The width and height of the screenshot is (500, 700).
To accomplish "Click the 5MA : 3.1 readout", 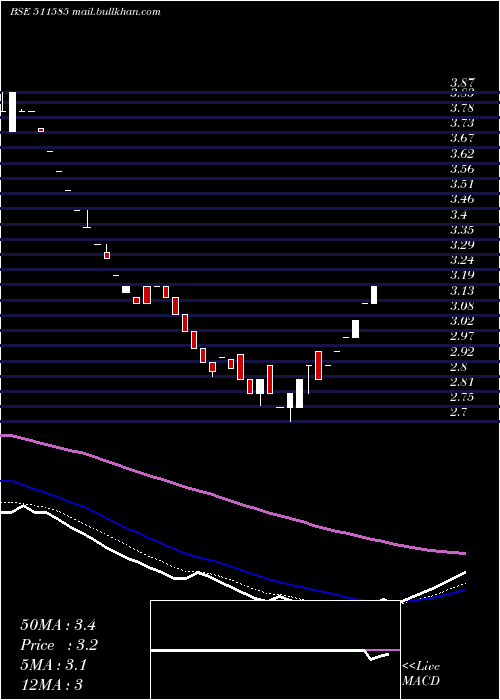I will [53, 665].
